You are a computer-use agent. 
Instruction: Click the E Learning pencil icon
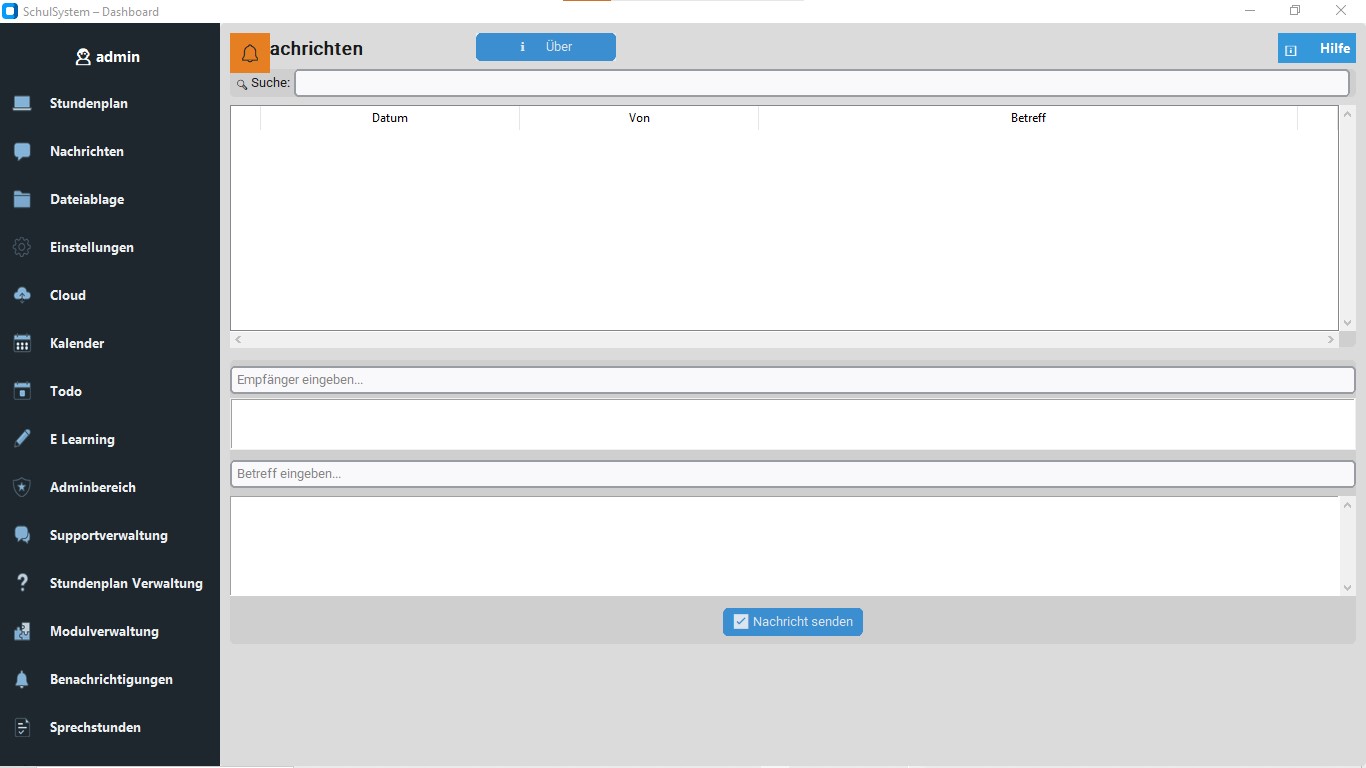(22, 439)
